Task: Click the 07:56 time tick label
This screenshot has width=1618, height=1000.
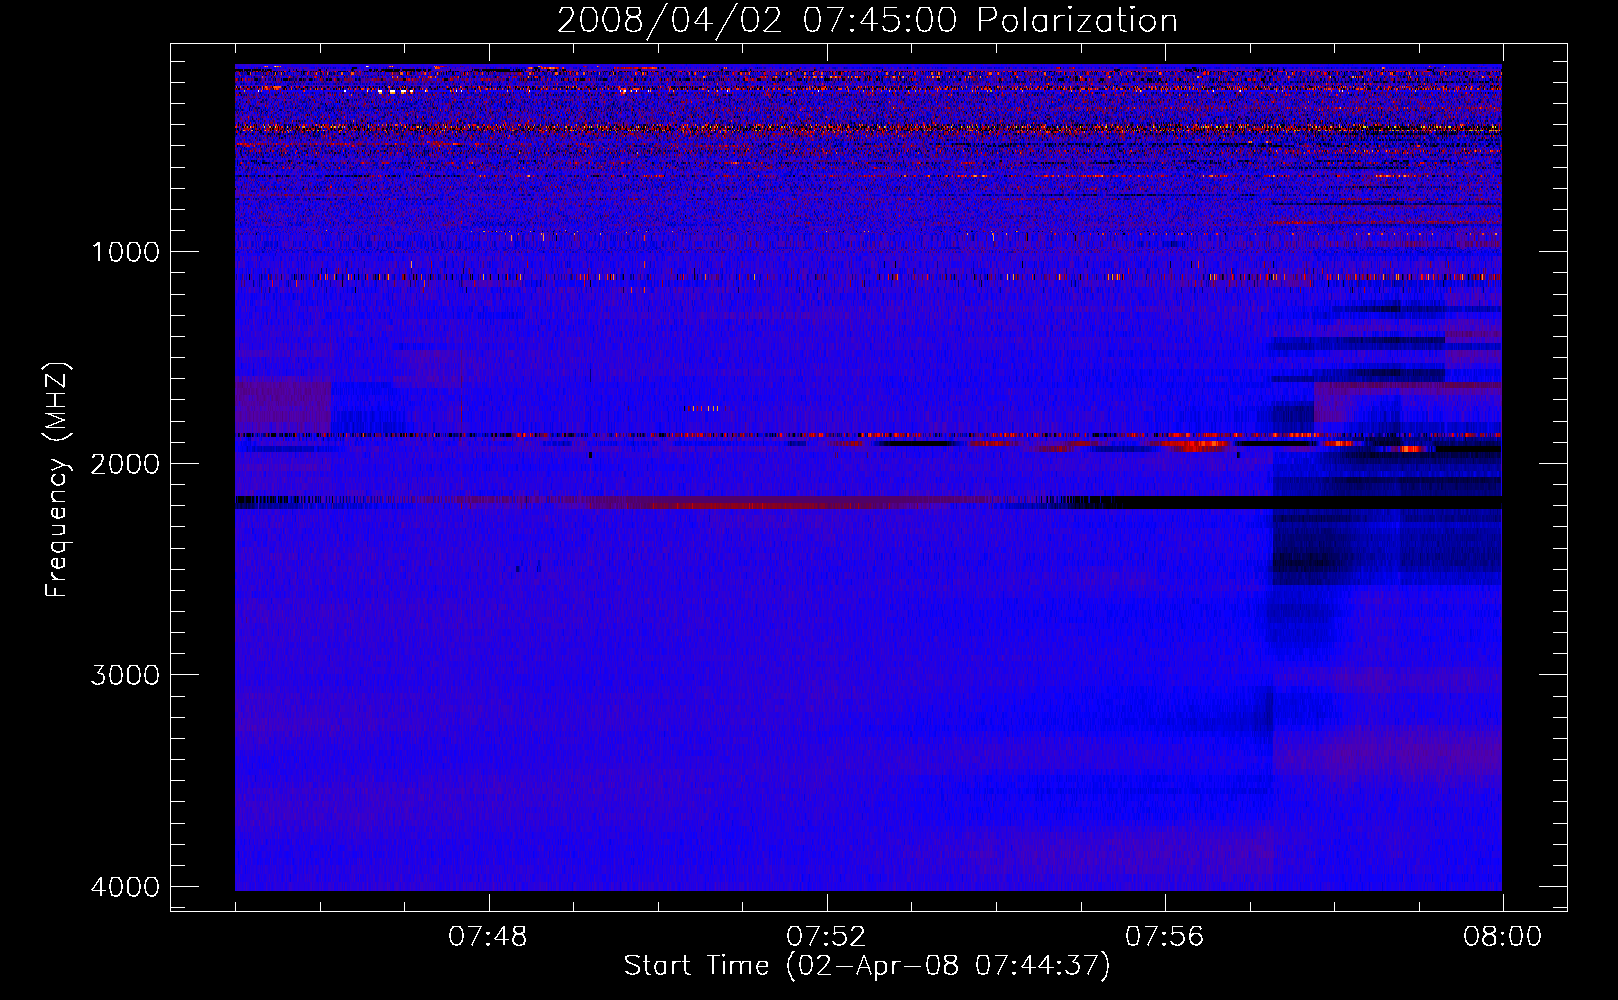Action: [1164, 937]
